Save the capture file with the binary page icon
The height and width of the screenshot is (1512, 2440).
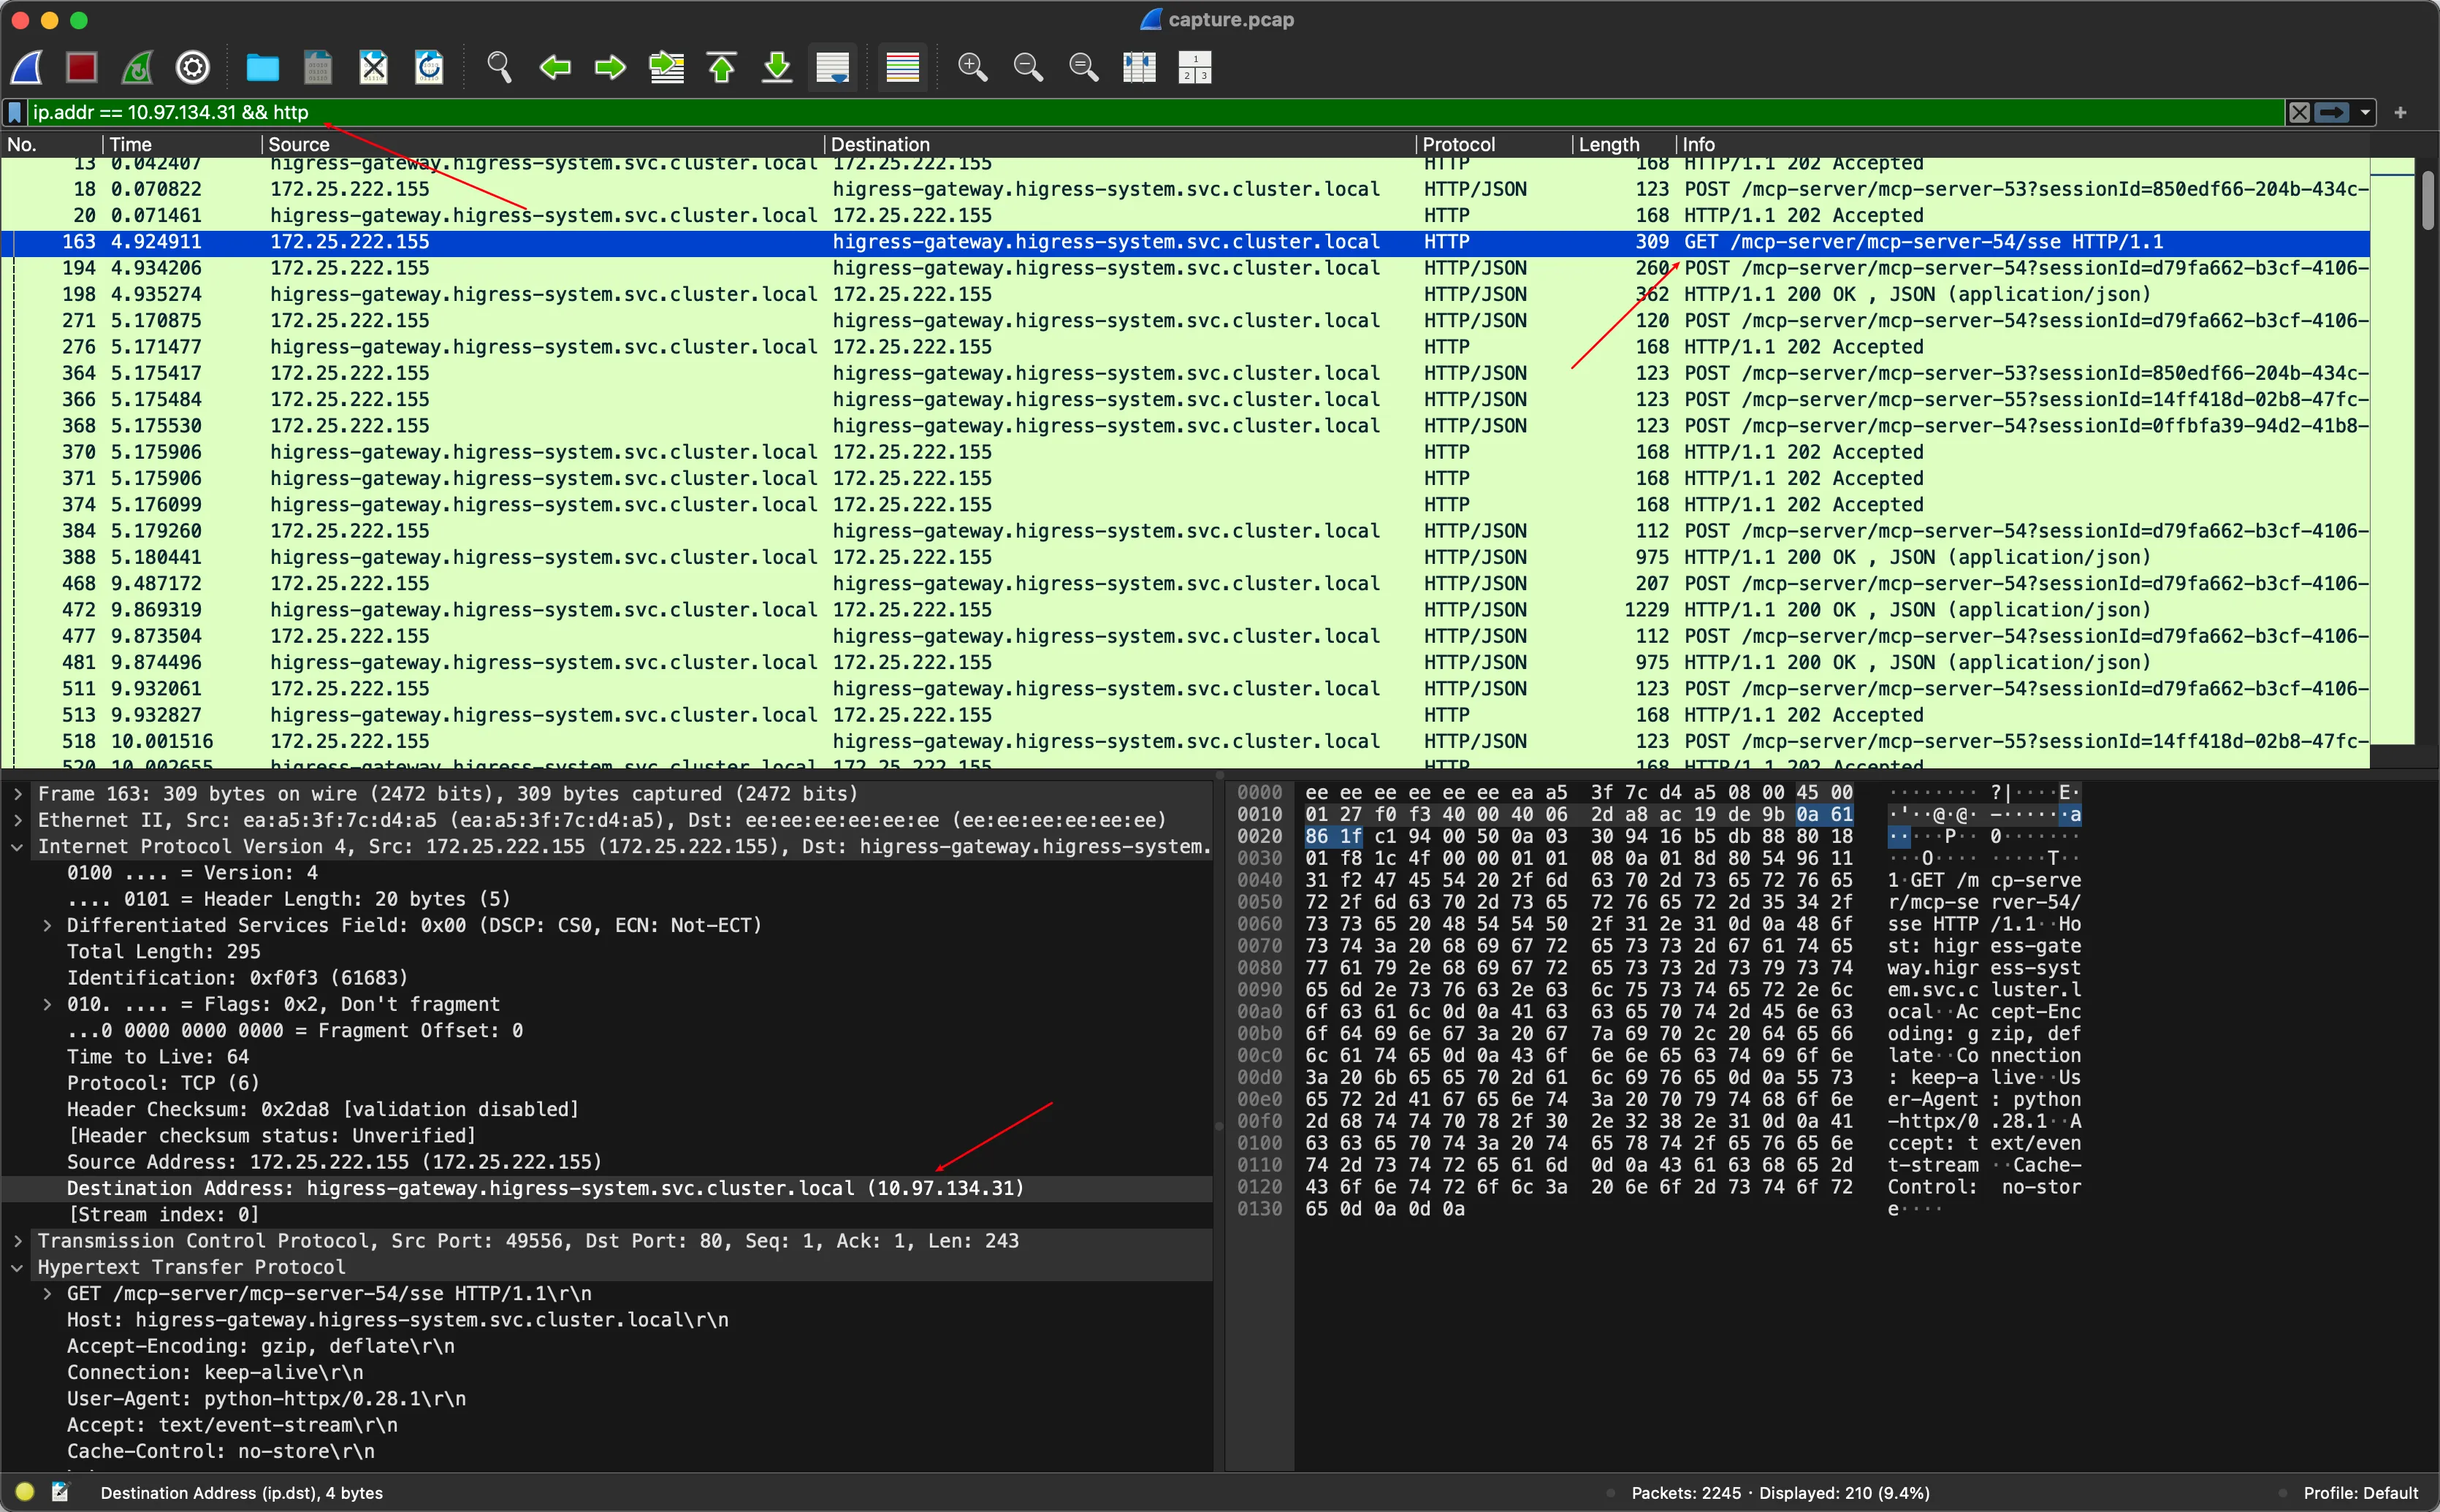318,68
